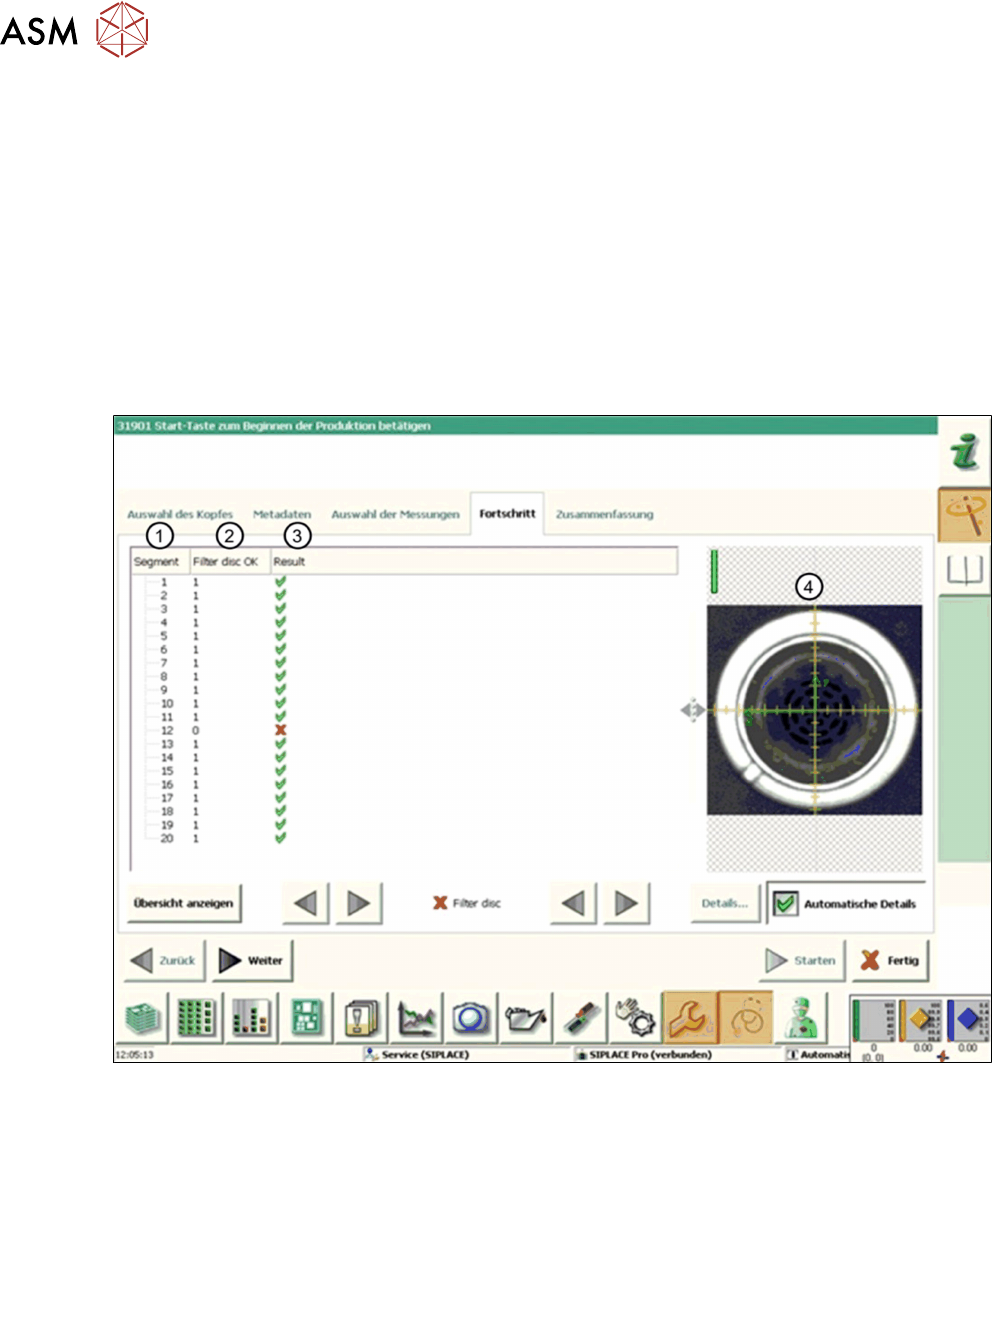Switch to Metadaten tab
992x1343 pixels.
[x=282, y=514]
